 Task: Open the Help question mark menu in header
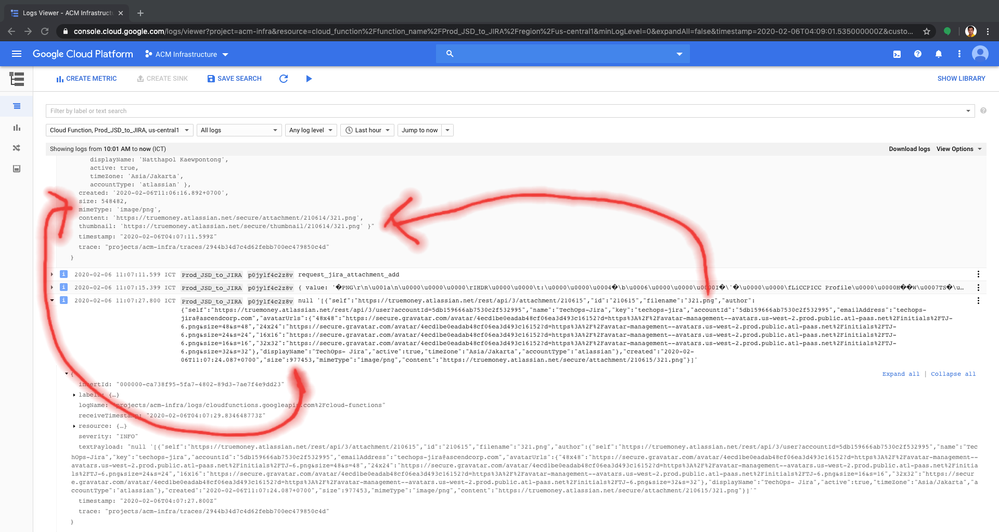tap(917, 54)
